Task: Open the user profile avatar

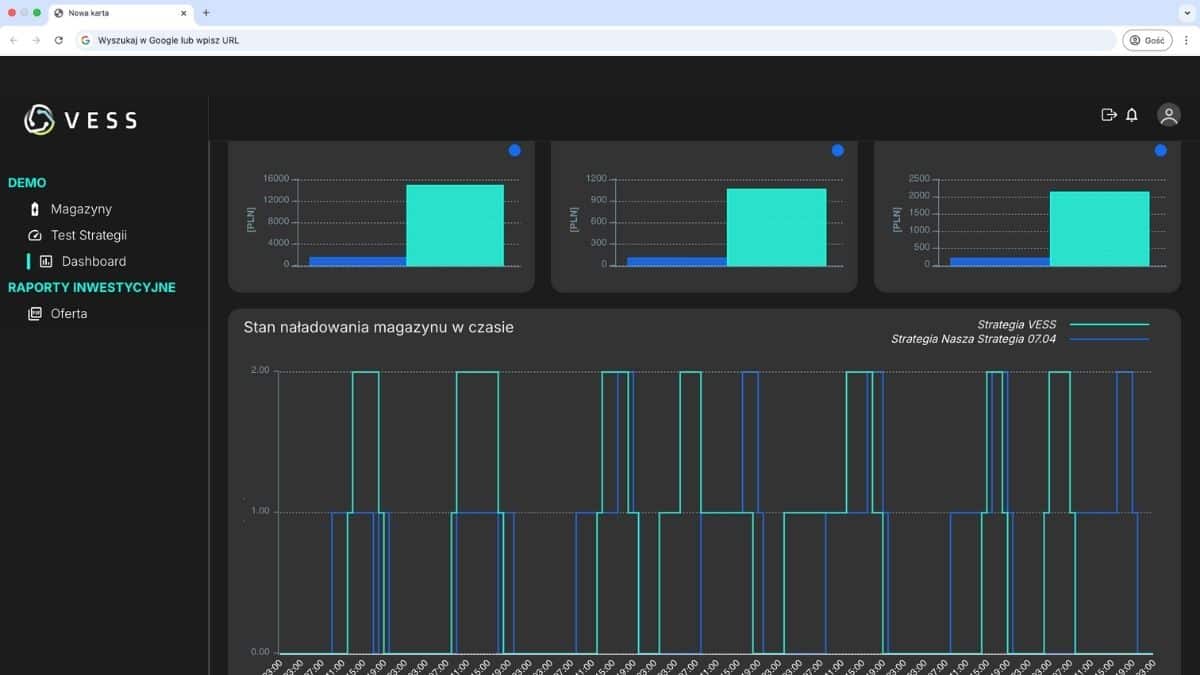Action: (1168, 115)
